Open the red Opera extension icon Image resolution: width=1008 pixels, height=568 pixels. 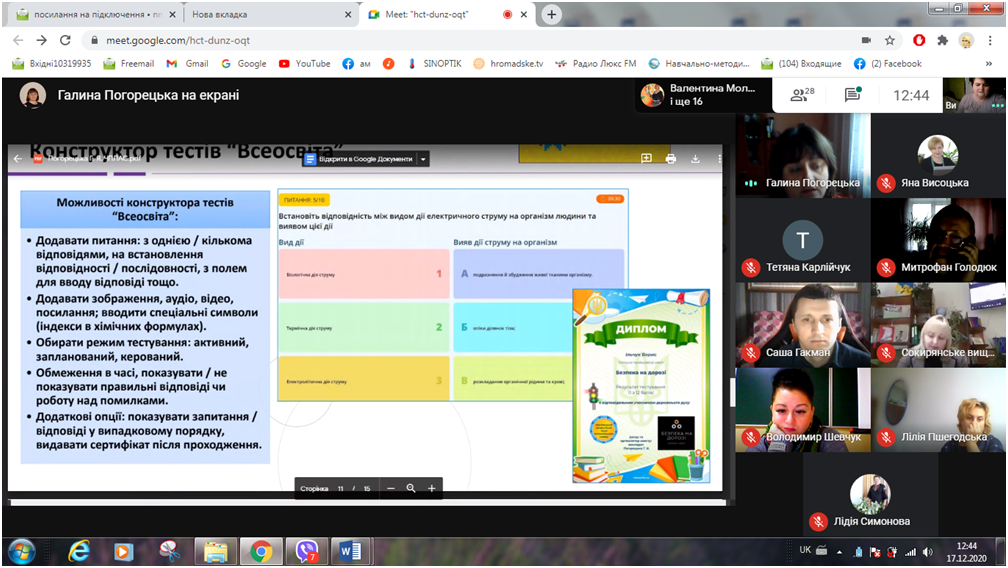click(919, 40)
